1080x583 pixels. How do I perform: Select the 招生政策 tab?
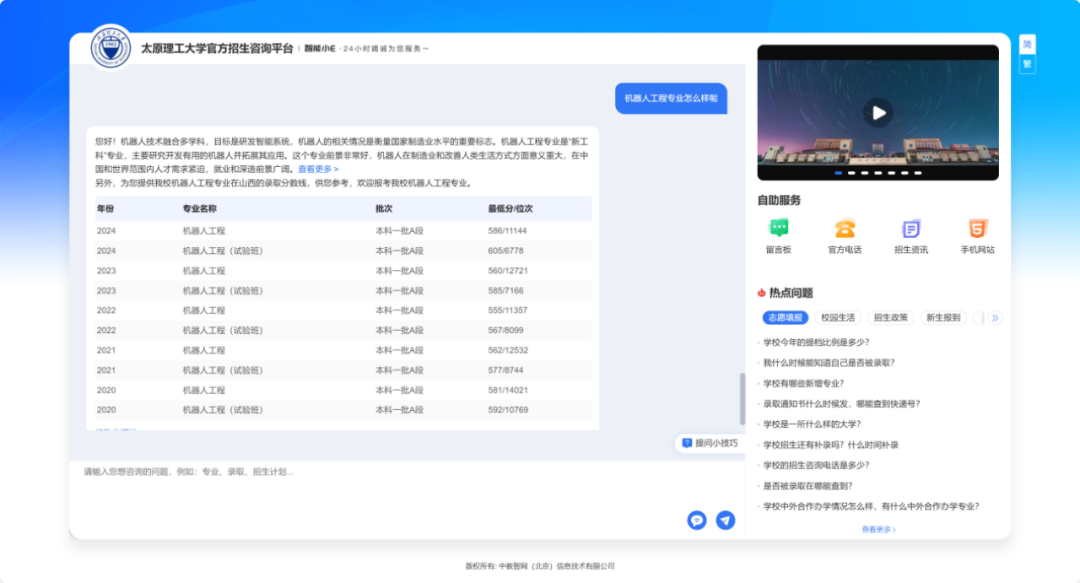pyautogui.click(x=890, y=318)
